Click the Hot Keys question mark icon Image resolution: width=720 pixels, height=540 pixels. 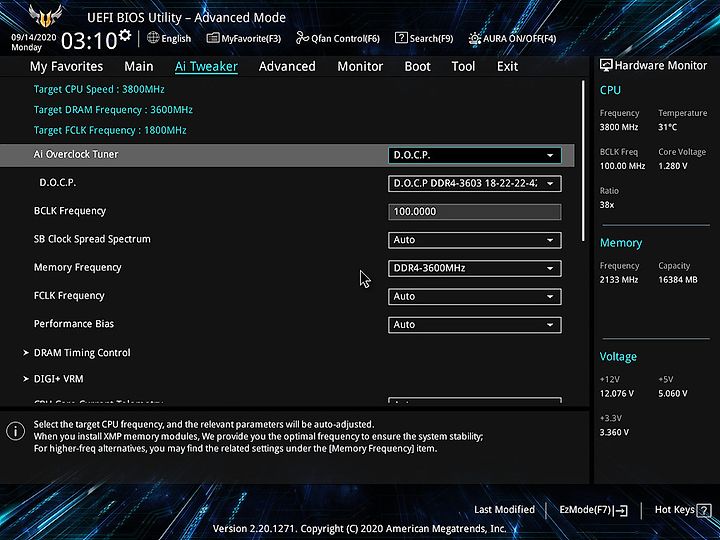coord(703,510)
